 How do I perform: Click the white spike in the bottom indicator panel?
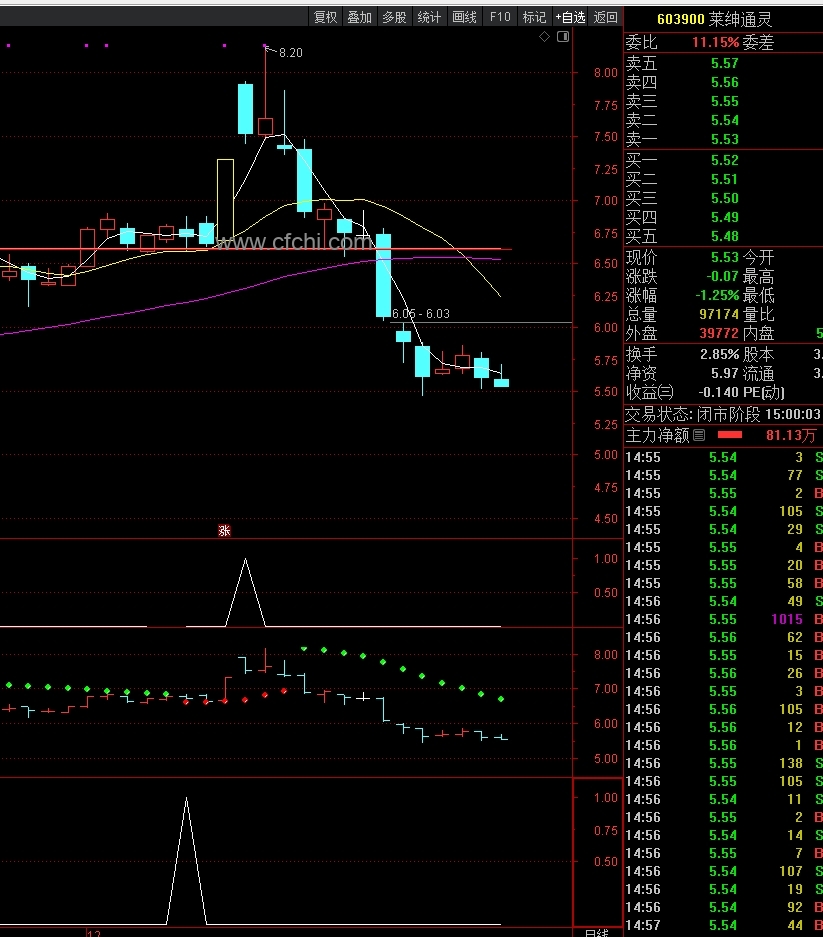click(x=186, y=861)
